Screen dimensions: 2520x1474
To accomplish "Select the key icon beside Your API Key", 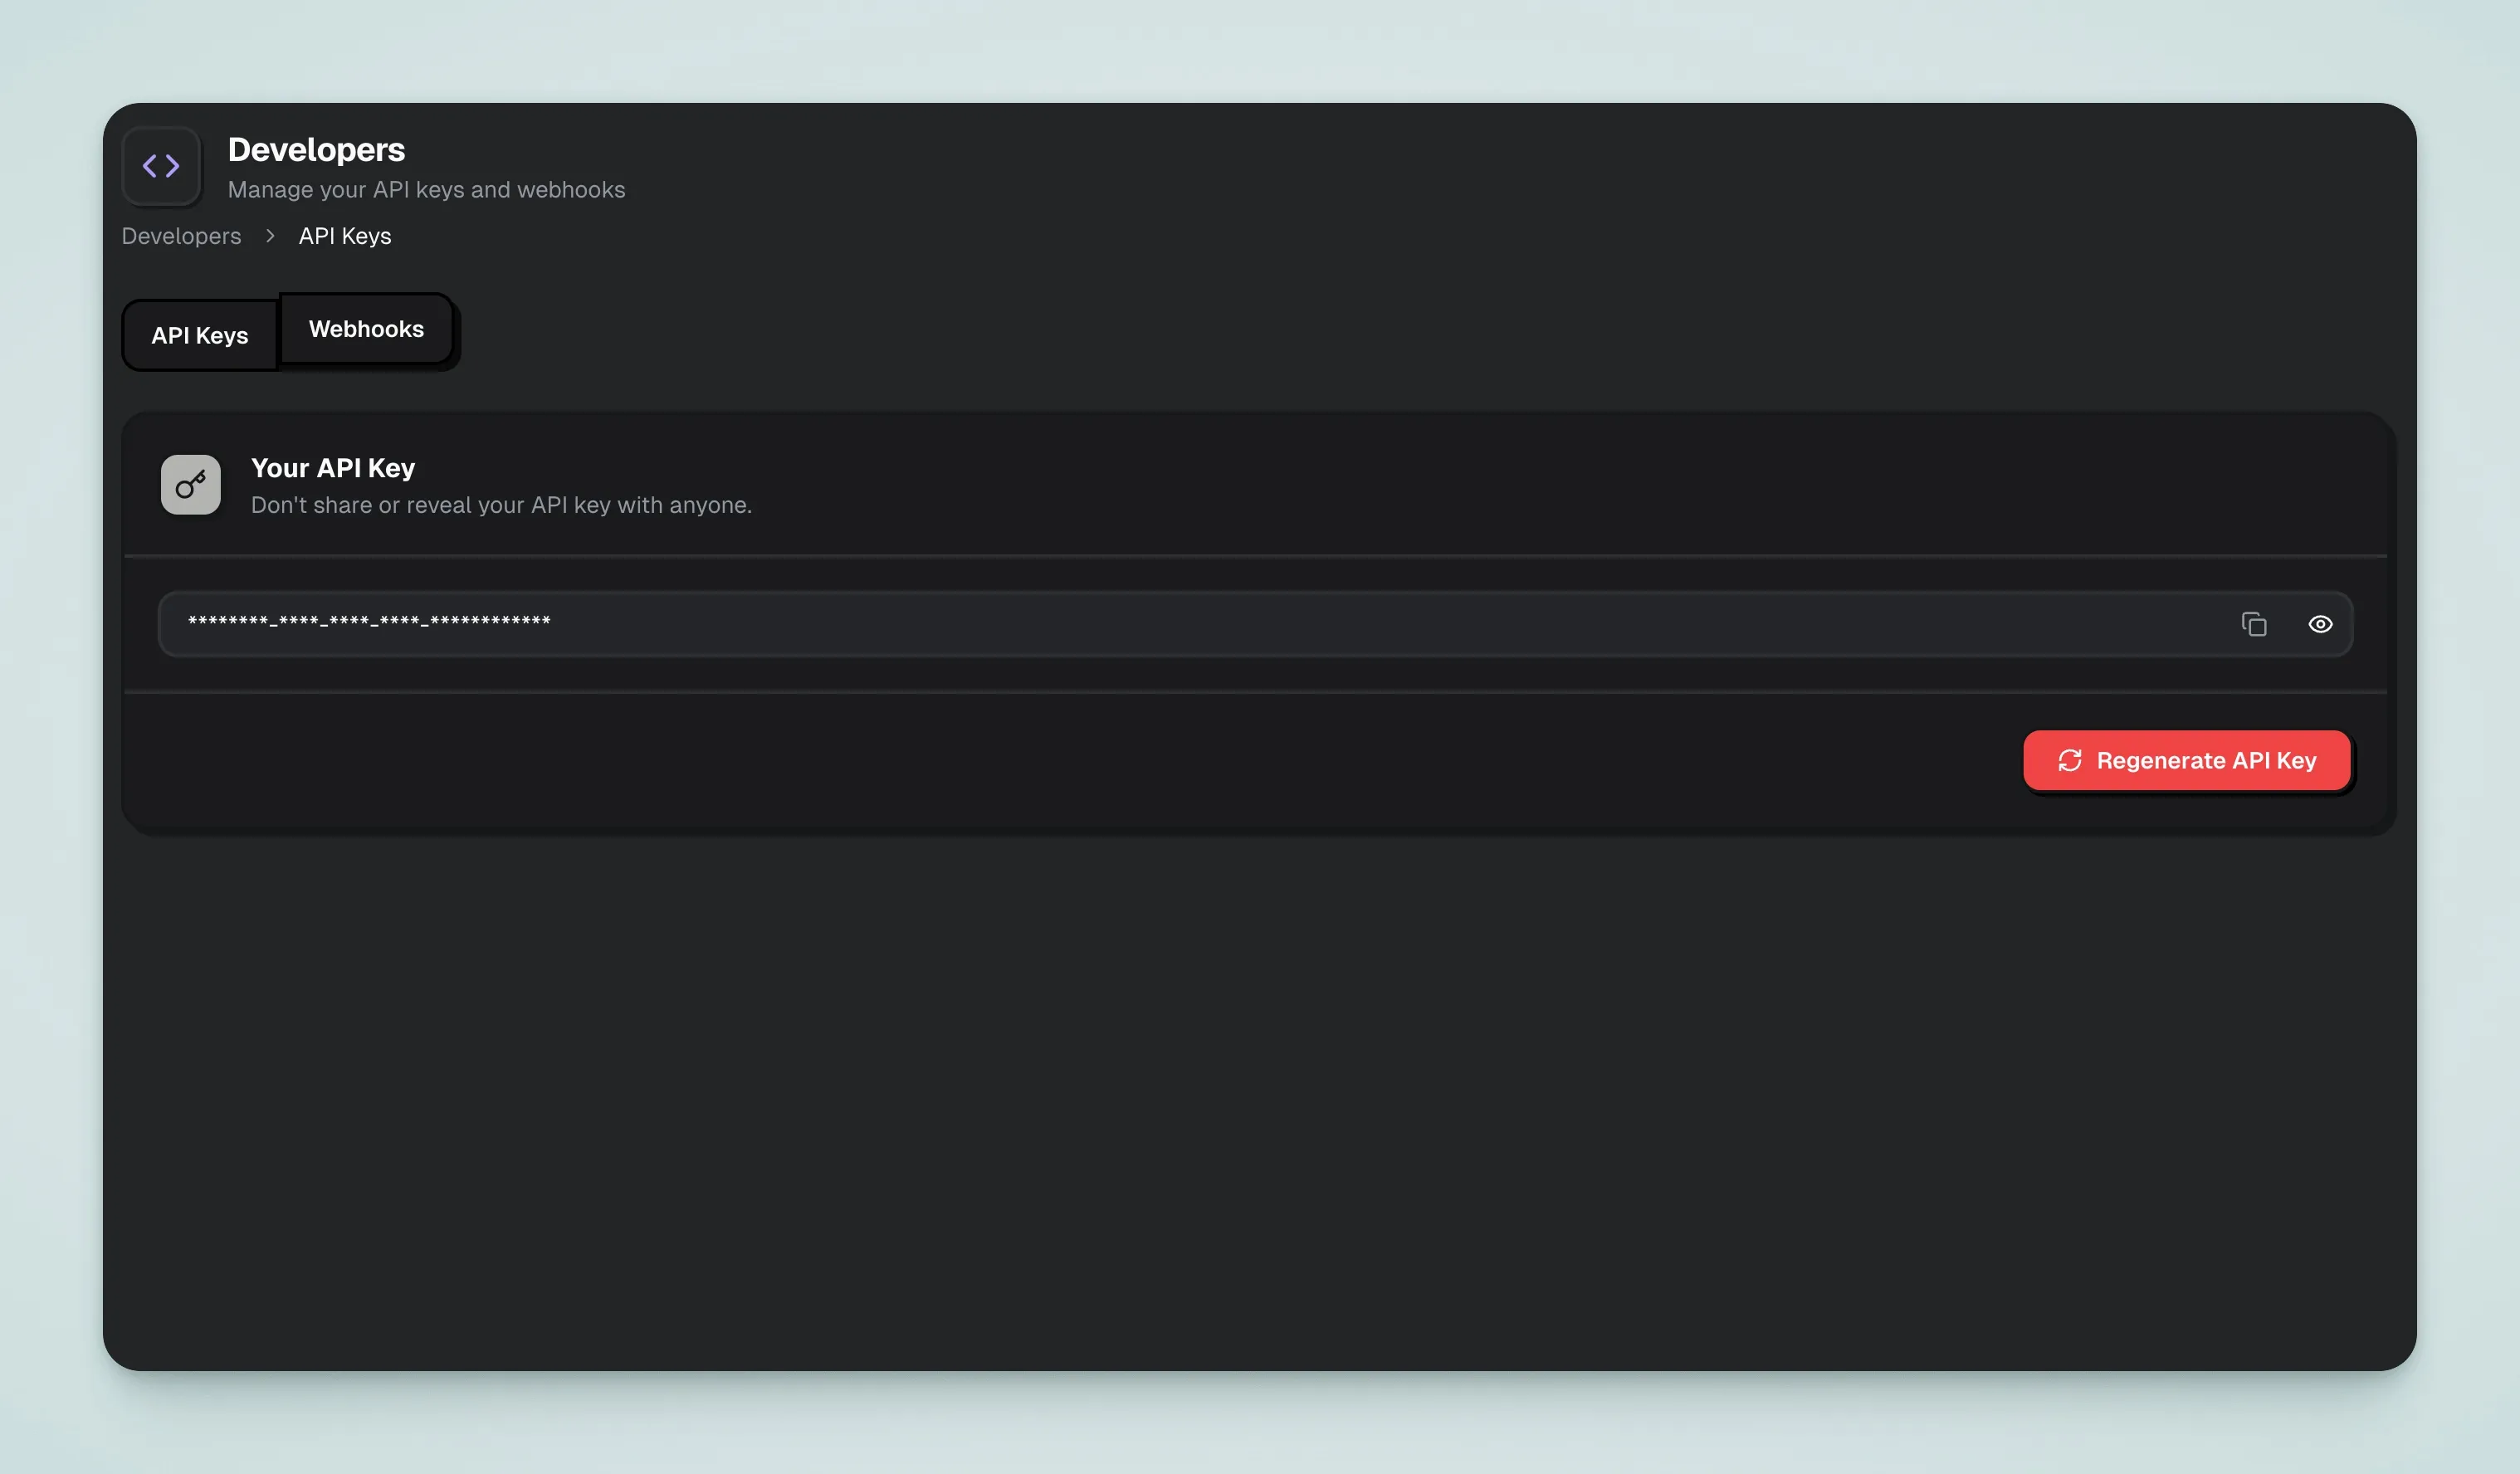I will pyautogui.click(x=190, y=484).
